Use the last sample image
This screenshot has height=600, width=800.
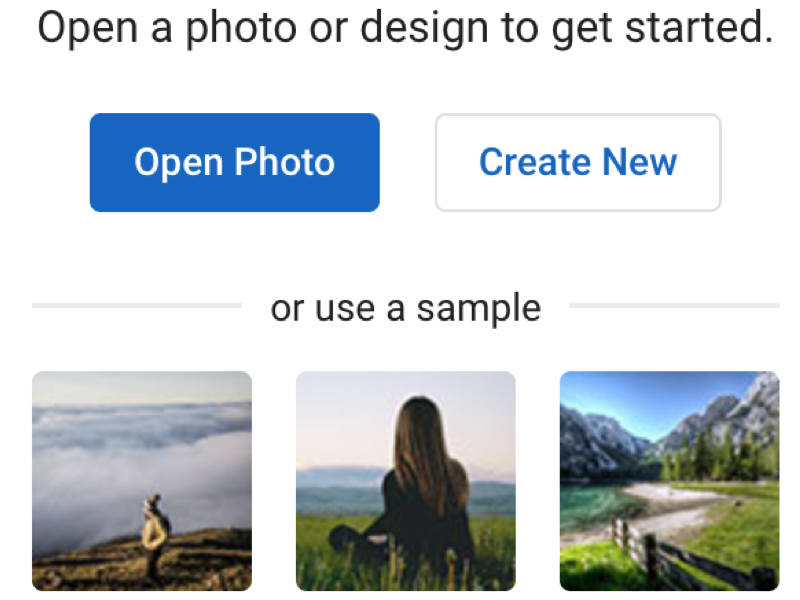pos(669,481)
